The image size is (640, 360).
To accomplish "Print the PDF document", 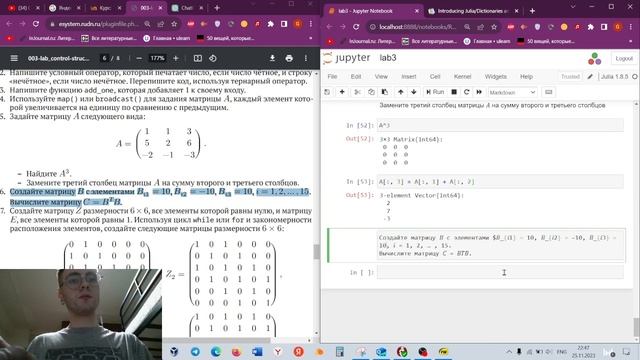I will click(289, 58).
